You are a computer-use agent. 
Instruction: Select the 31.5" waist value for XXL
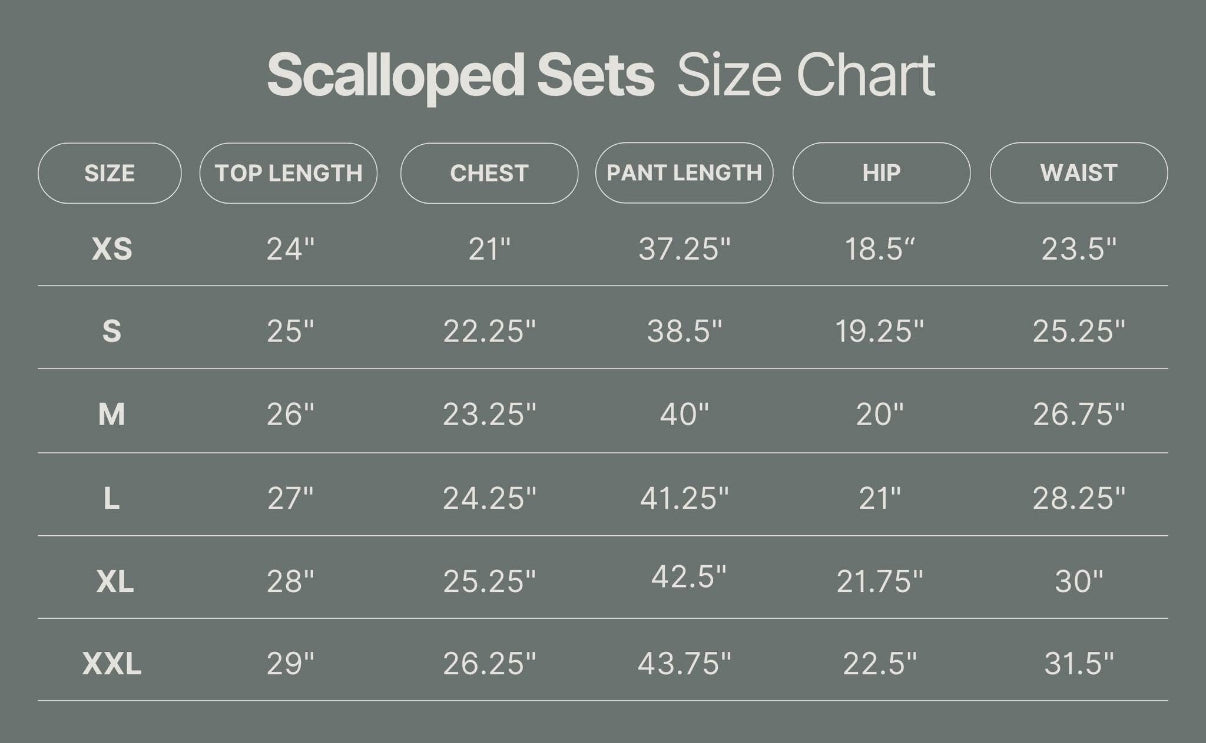coord(1079,663)
